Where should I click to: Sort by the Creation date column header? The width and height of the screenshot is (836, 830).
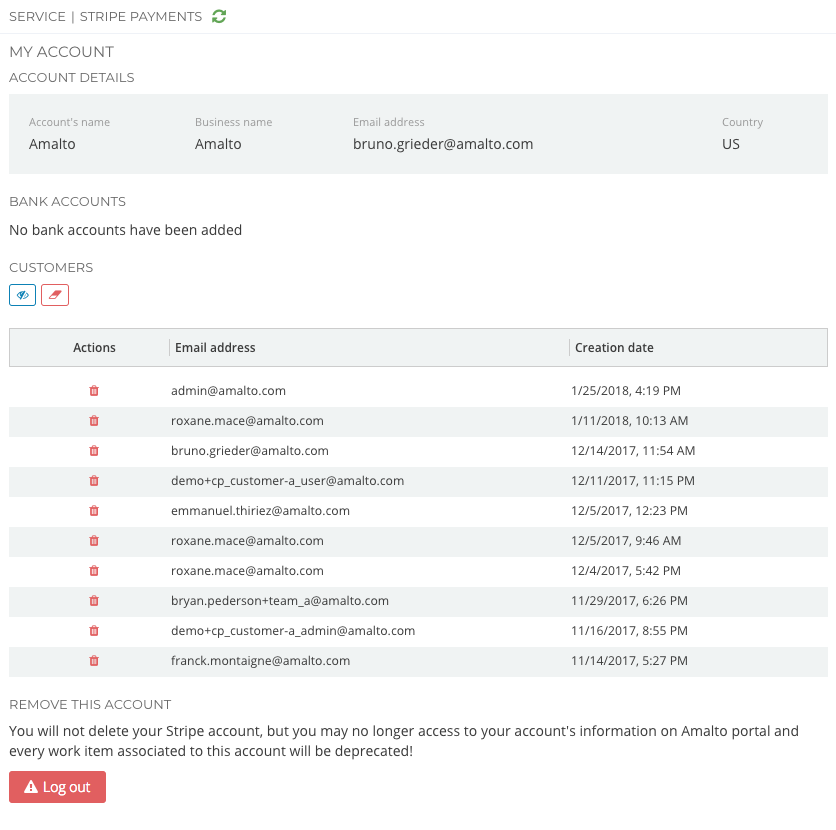[614, 348]
